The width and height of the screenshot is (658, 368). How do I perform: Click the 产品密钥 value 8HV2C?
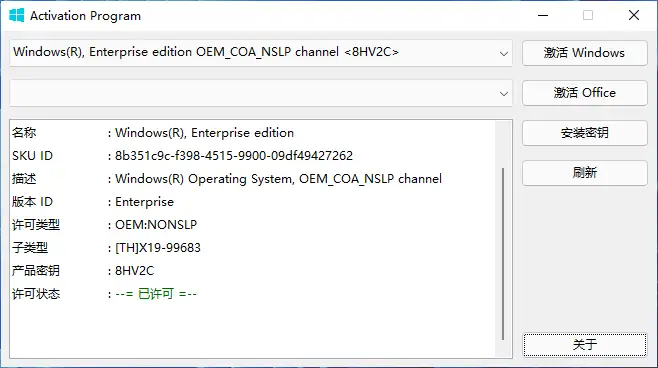pyautogui.click(x=134, y=271)
